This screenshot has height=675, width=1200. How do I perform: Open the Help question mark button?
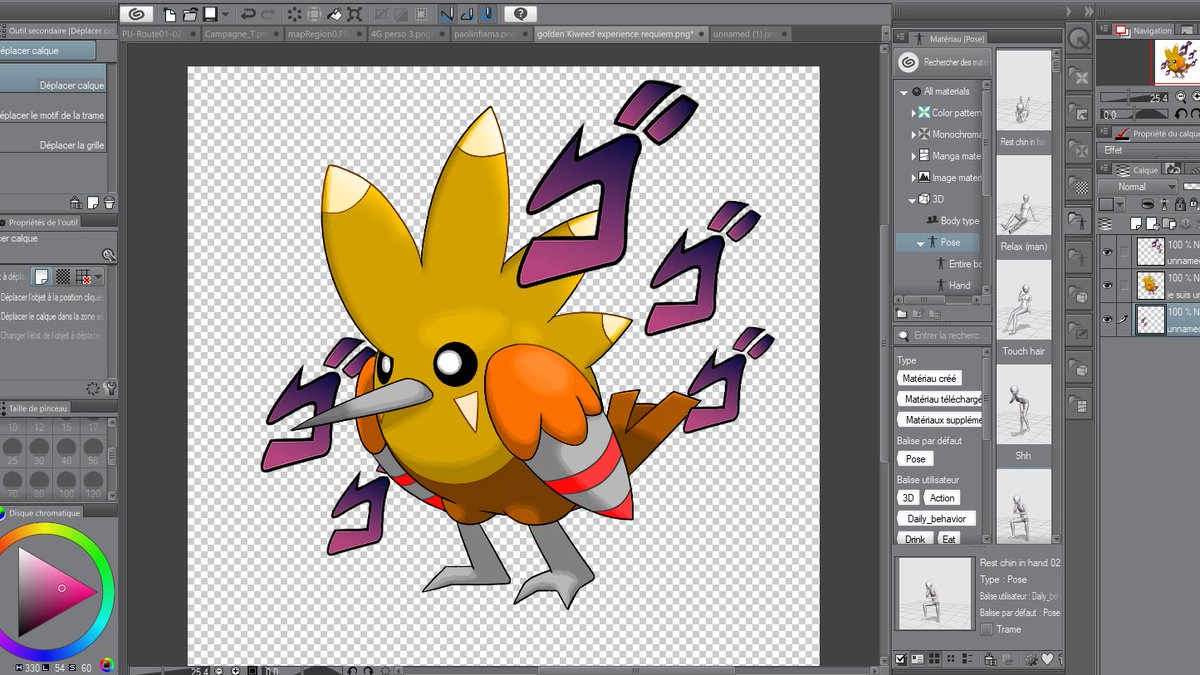[520, 14]
